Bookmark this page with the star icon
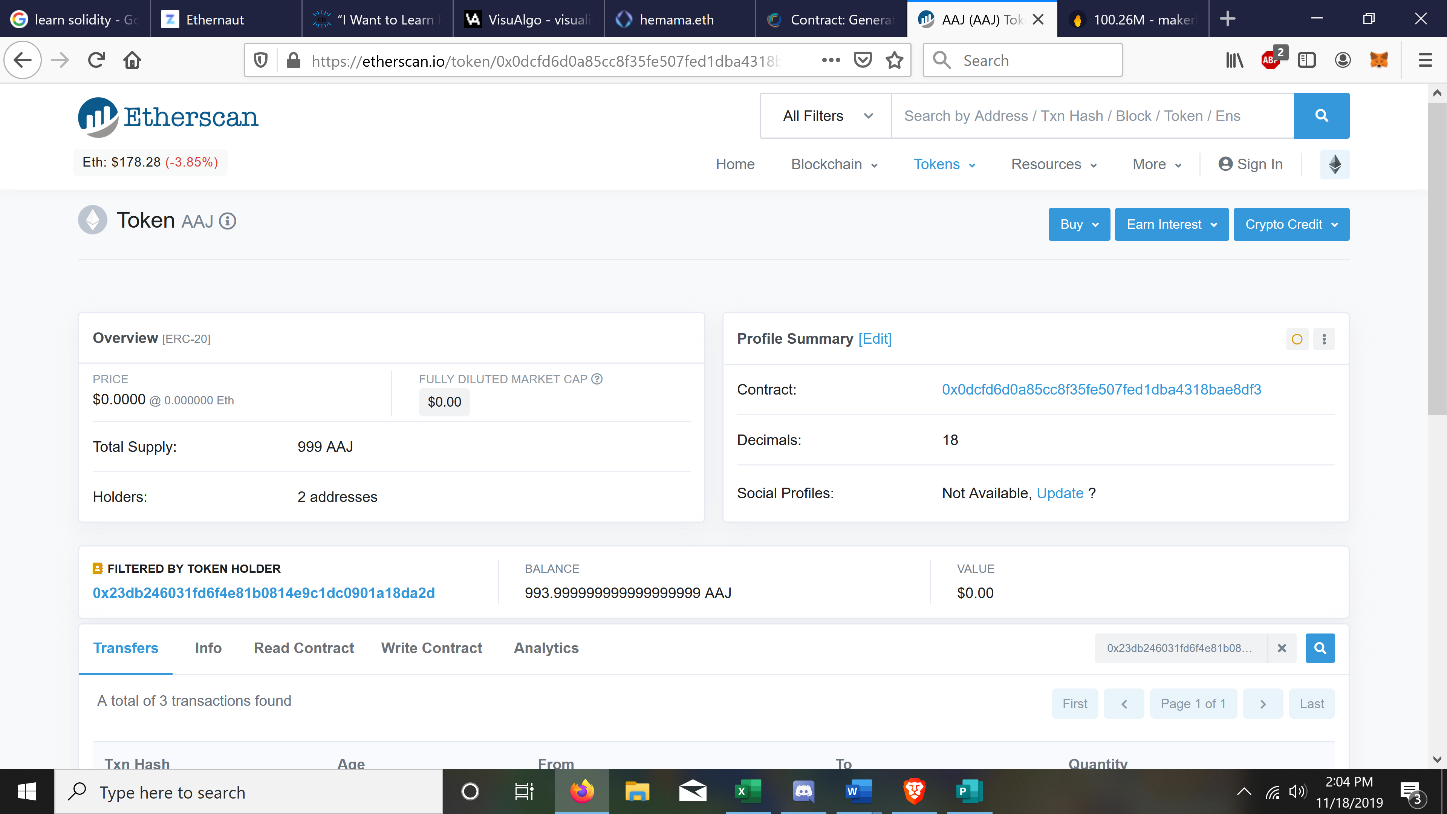1447x814 pixels. click(894, 60)
